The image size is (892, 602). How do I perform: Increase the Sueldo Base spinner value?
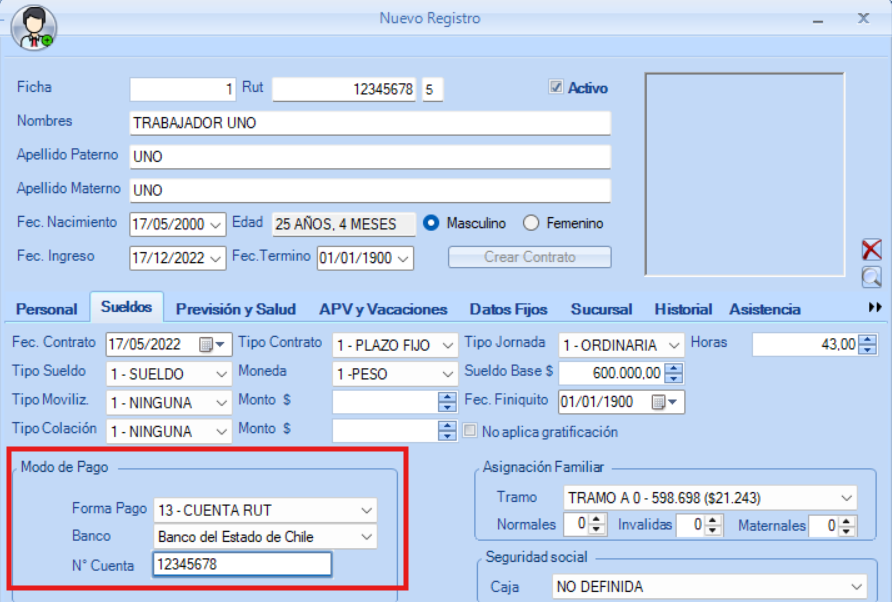[x=674, y=368]
